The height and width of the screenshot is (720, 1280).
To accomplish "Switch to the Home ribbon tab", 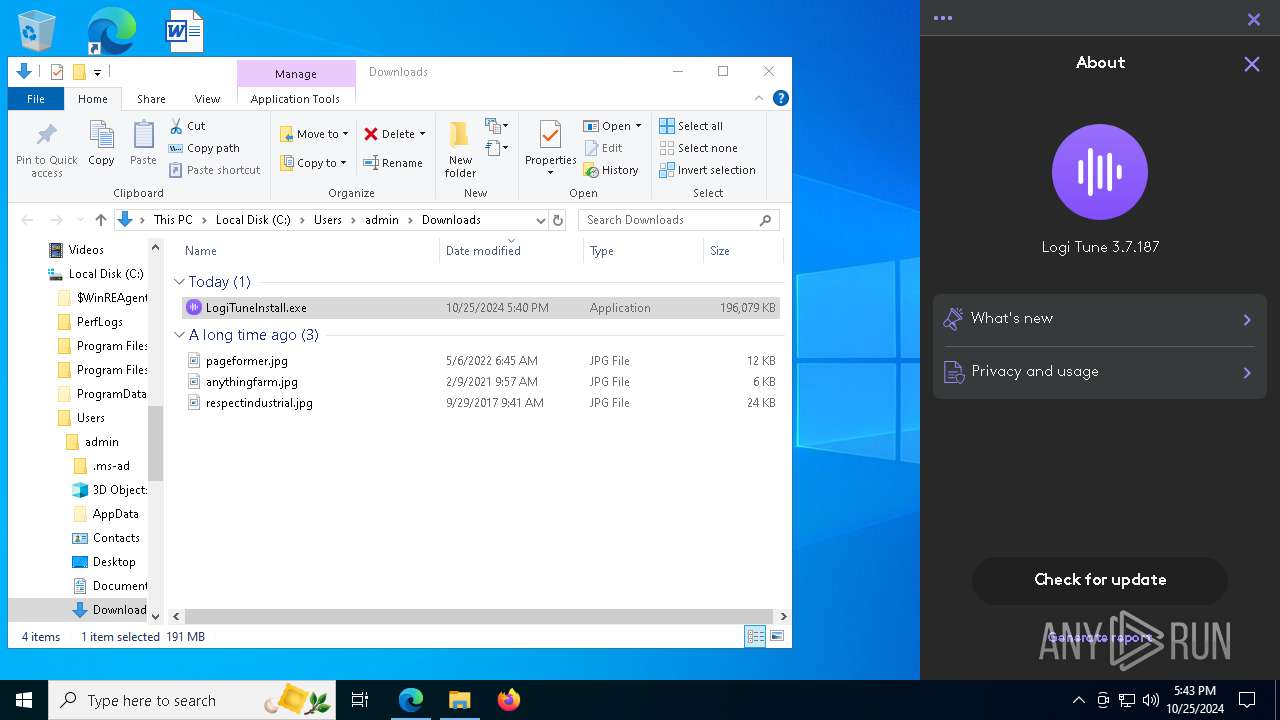I will point(93,99).
